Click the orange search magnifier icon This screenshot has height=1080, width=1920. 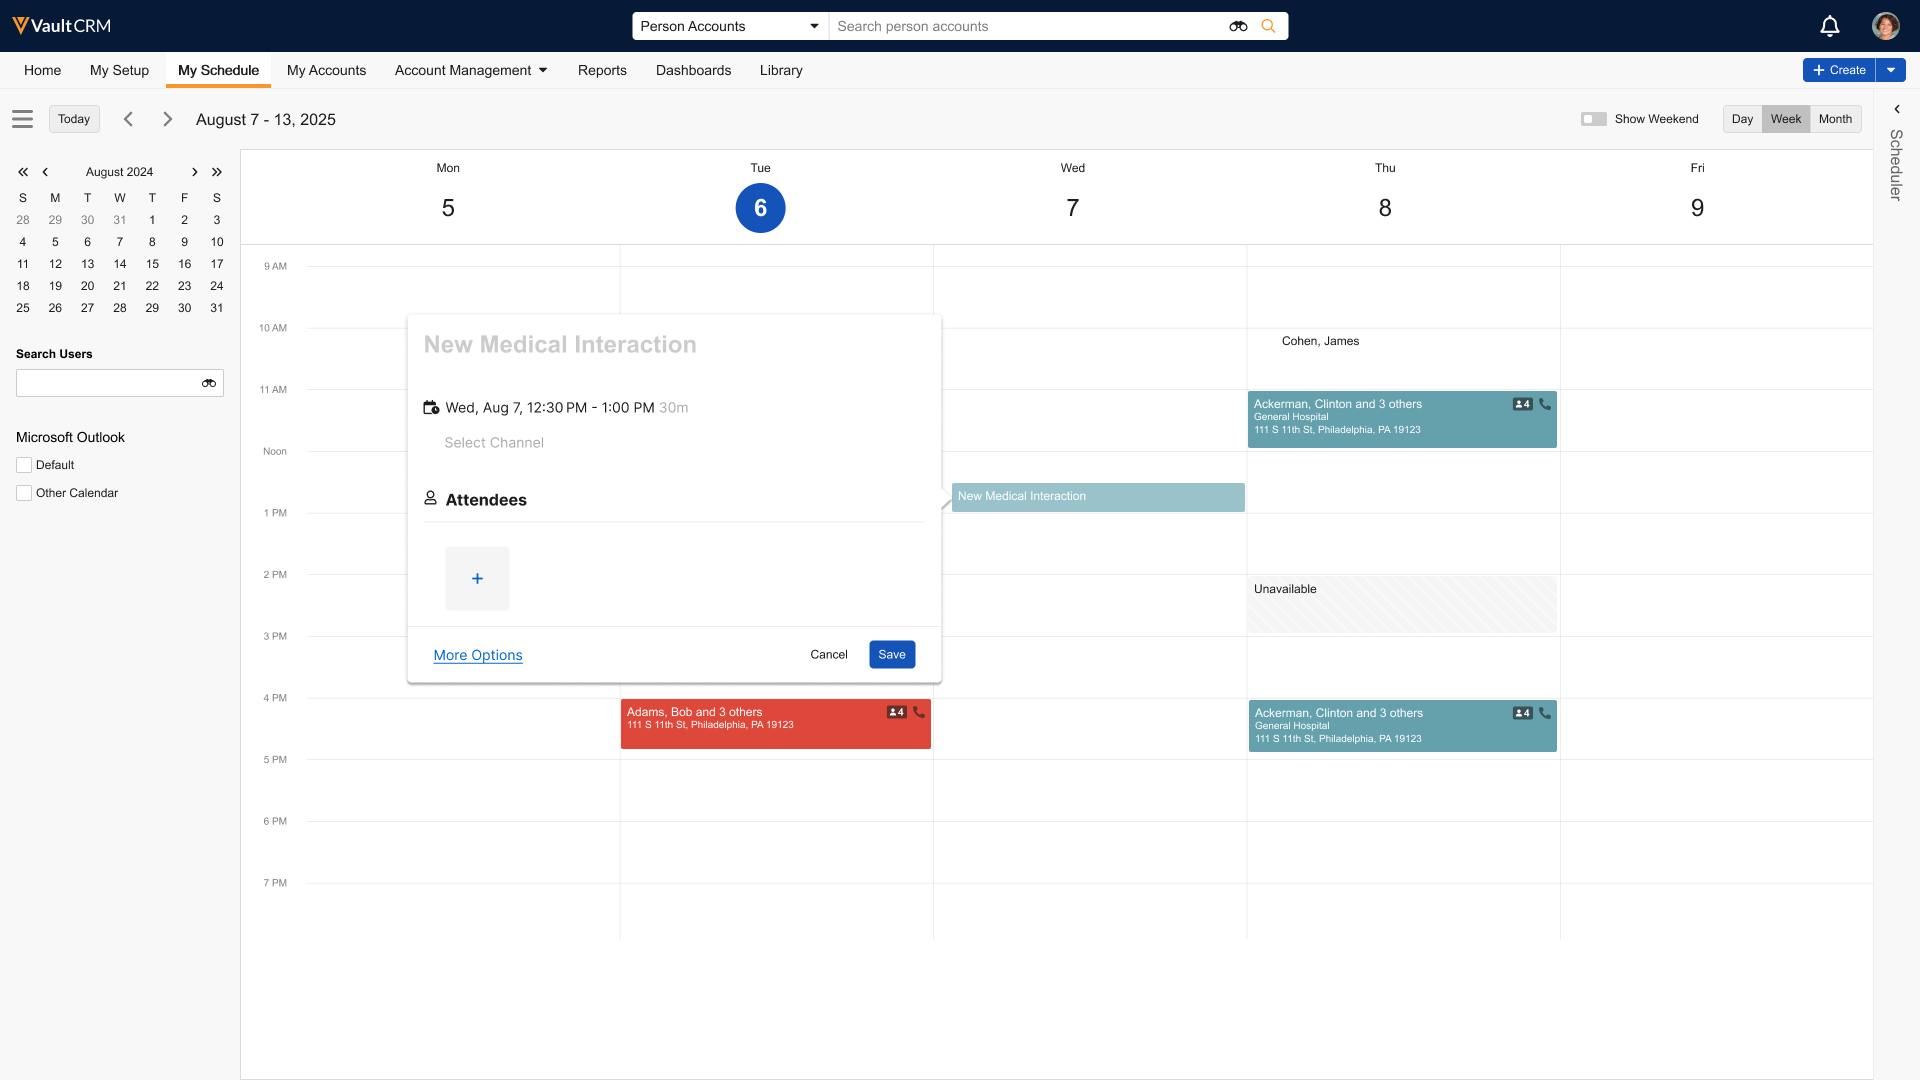point(1268,26)
